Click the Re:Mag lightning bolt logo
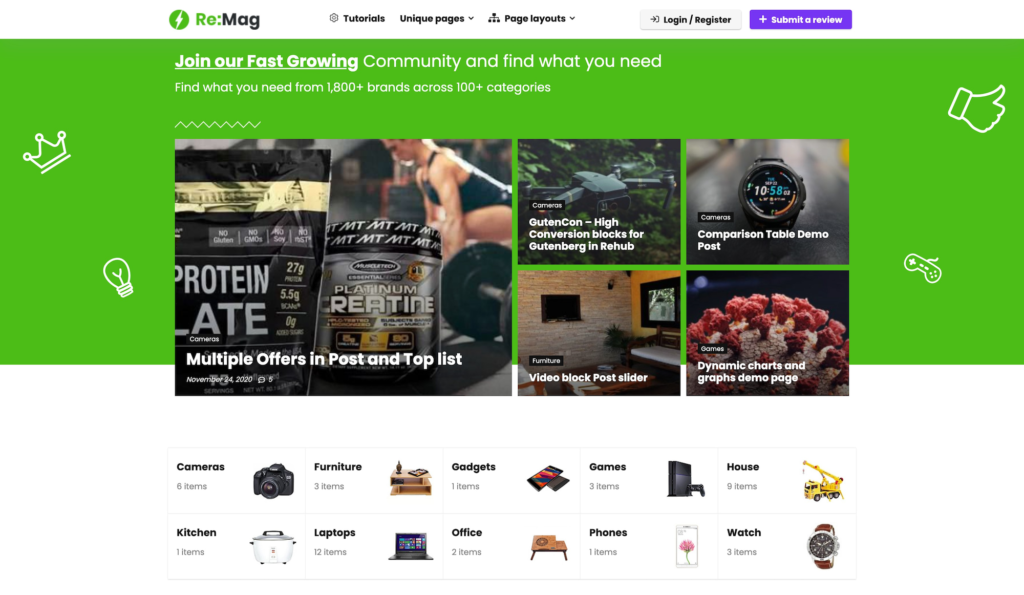 coord(179,20)
